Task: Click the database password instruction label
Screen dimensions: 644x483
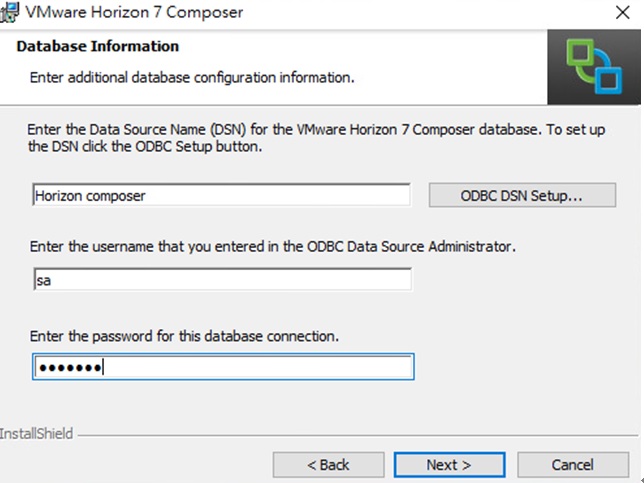Action: click(x=184, y=336)
